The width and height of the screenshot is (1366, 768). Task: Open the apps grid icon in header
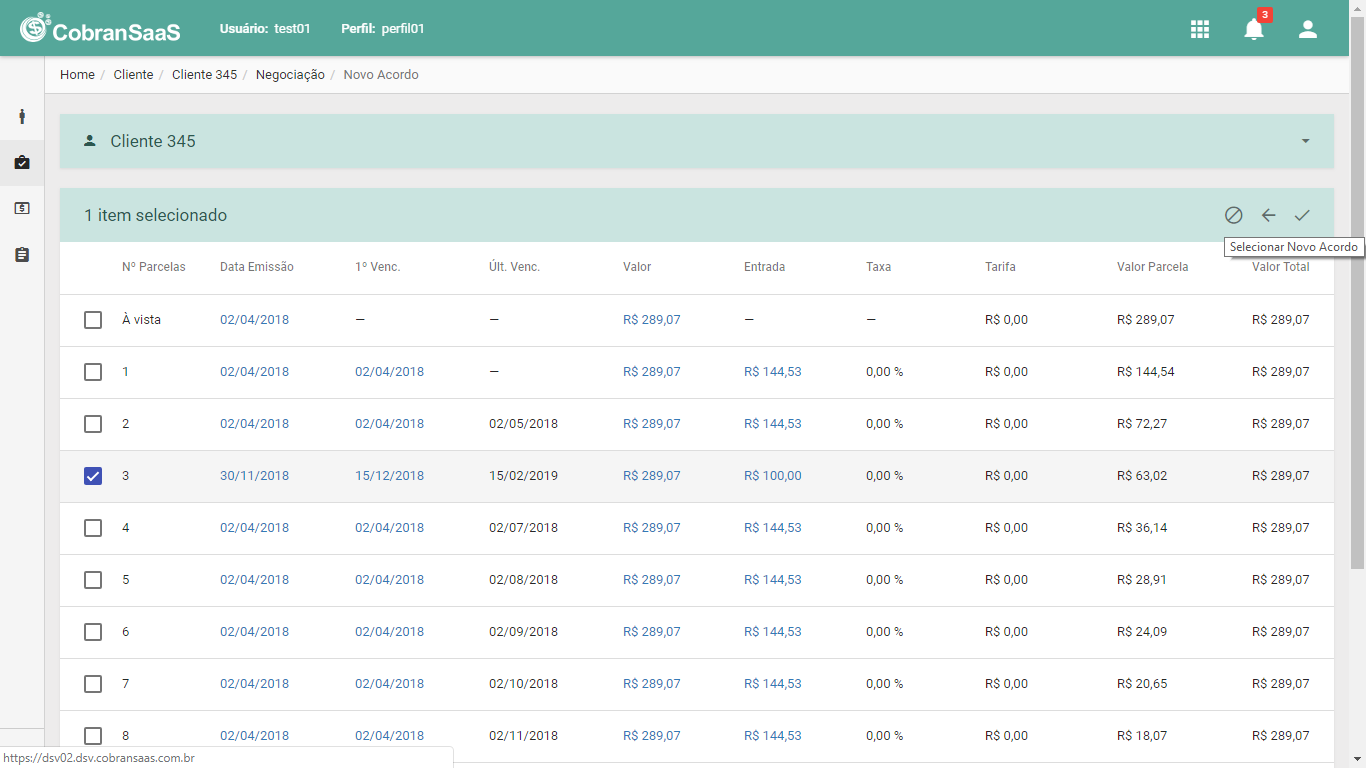[1200, 29]
